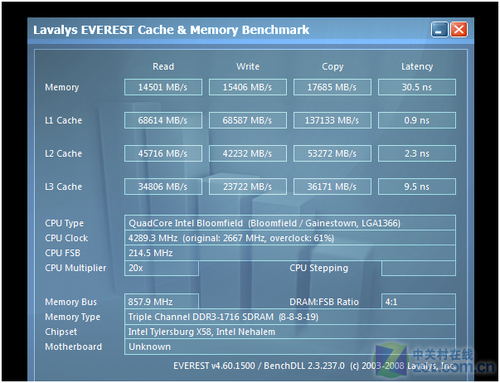Image resolution: width=500 pixels, height=383 pixels.
Task: Click the CPU Stepping label
Action: coord(319,268)
